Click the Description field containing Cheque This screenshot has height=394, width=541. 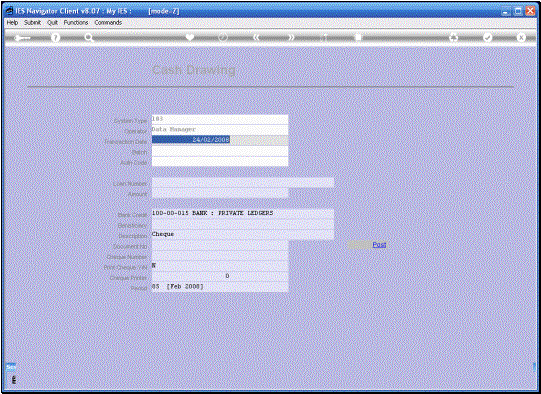point(243,235)
